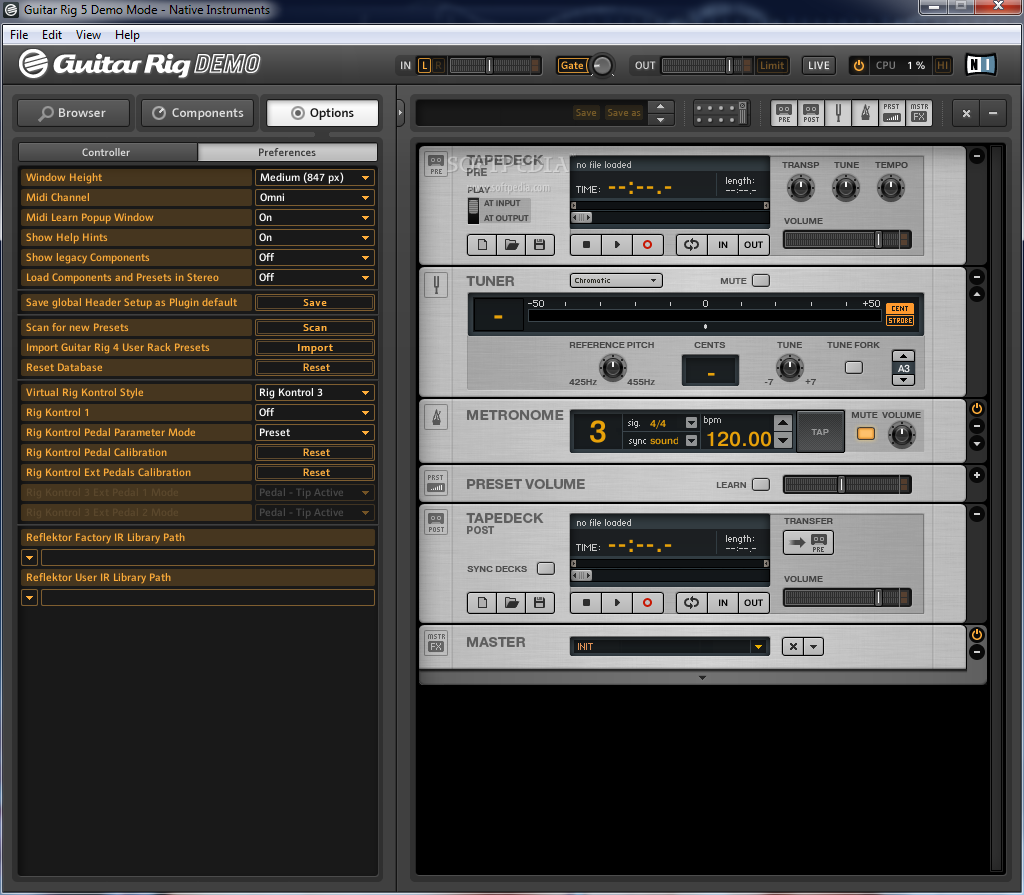
Task: Expand Reflektor Factory IR Library Path arrow
Action: tap(29, 558)
